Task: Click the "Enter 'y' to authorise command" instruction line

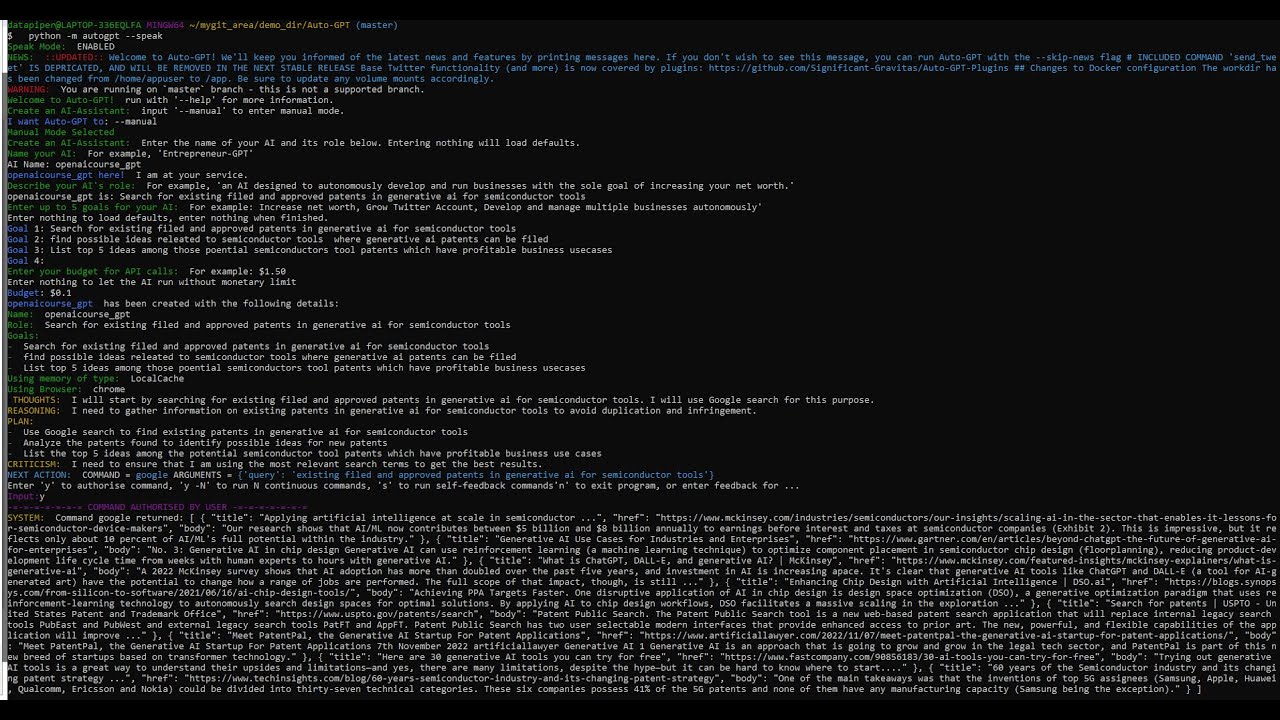Action: click(x=403, y=486)
